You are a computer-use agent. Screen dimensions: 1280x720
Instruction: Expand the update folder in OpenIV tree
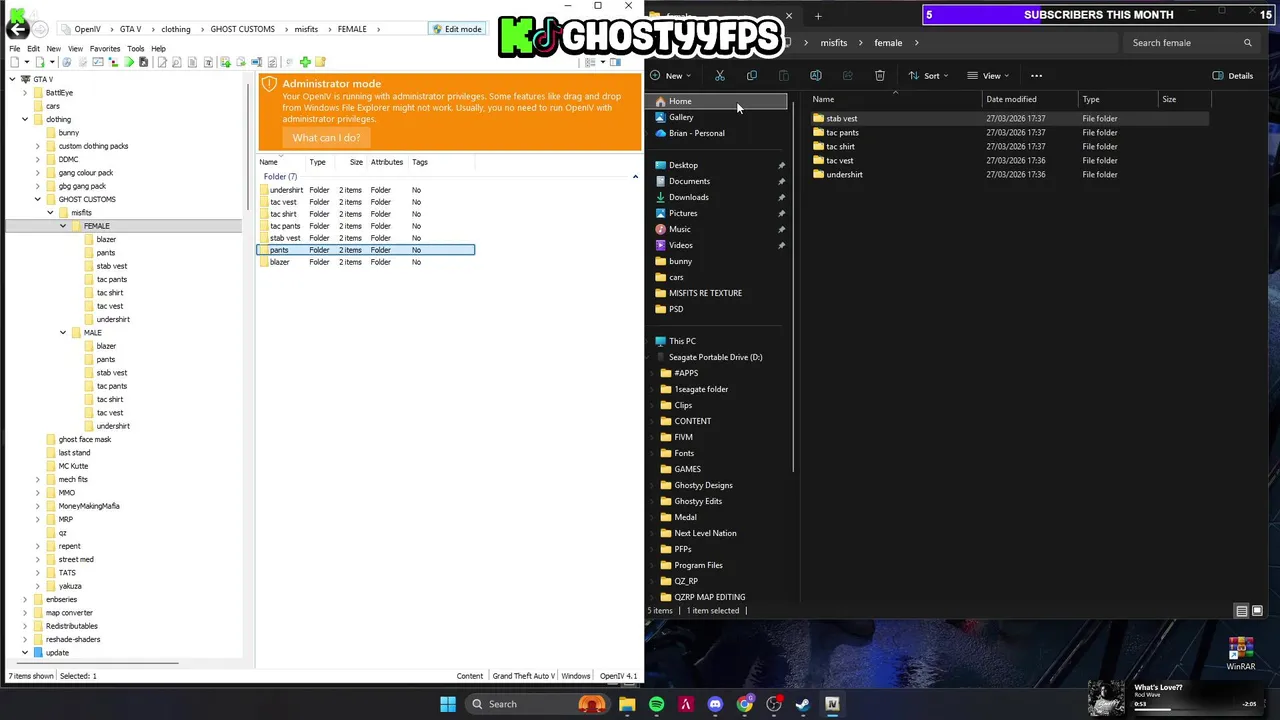pos(25,653)
